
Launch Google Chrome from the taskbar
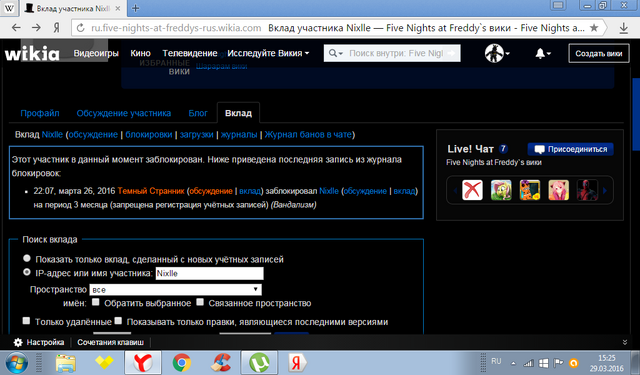coord(182,362)
